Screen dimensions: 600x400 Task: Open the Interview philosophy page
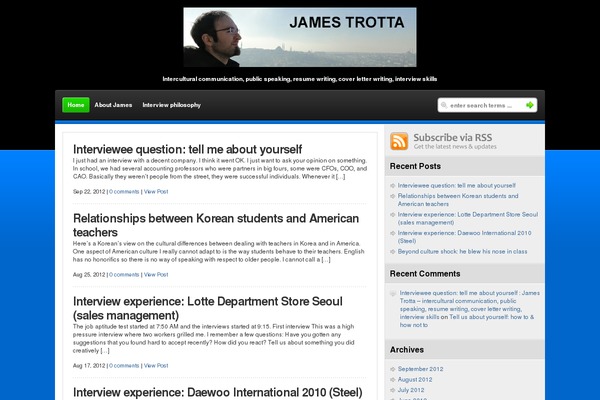pos(171,105)
